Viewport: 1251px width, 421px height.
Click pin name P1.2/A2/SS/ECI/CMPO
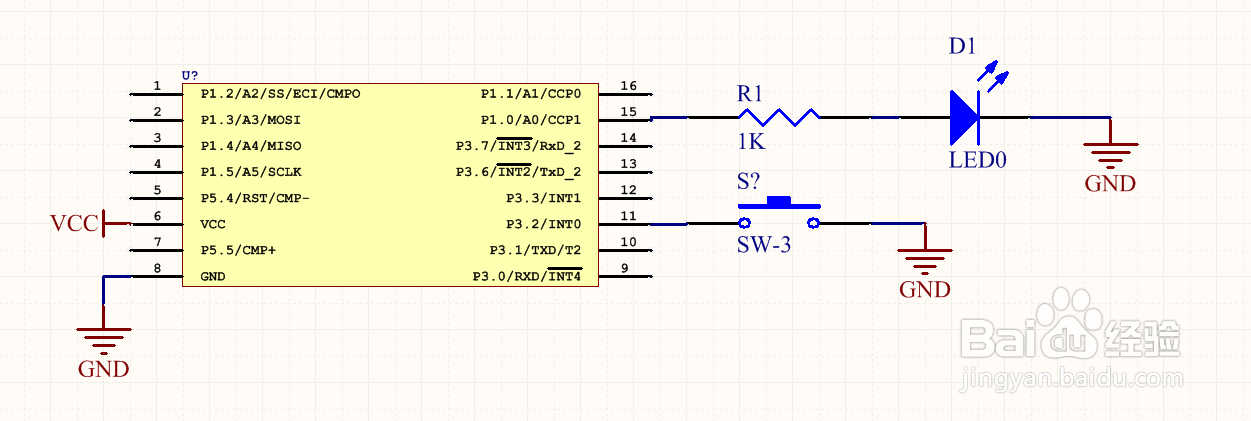coord(280,93)
